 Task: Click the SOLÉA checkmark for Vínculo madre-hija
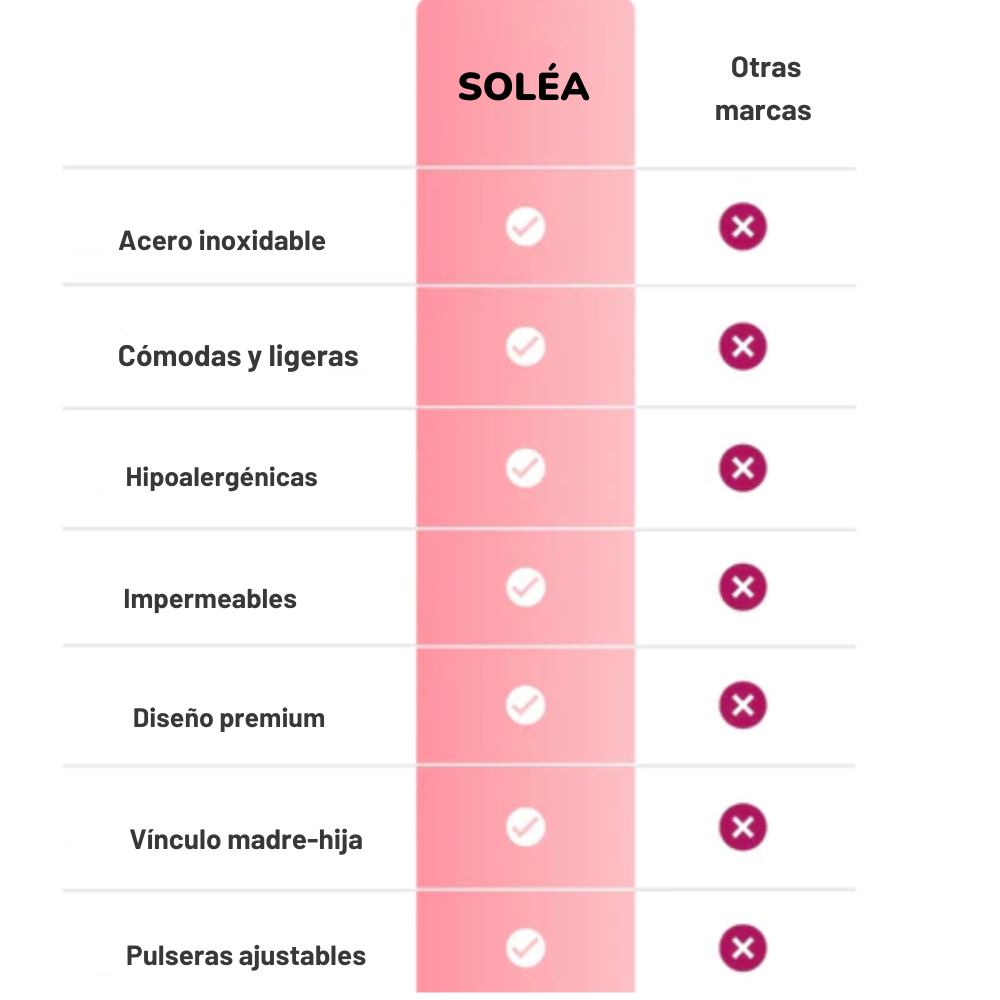click(525, 827)
